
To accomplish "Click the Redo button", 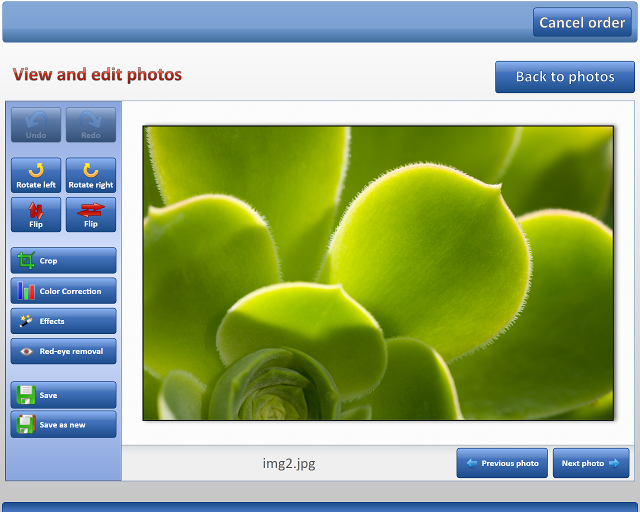I will 91,125.
